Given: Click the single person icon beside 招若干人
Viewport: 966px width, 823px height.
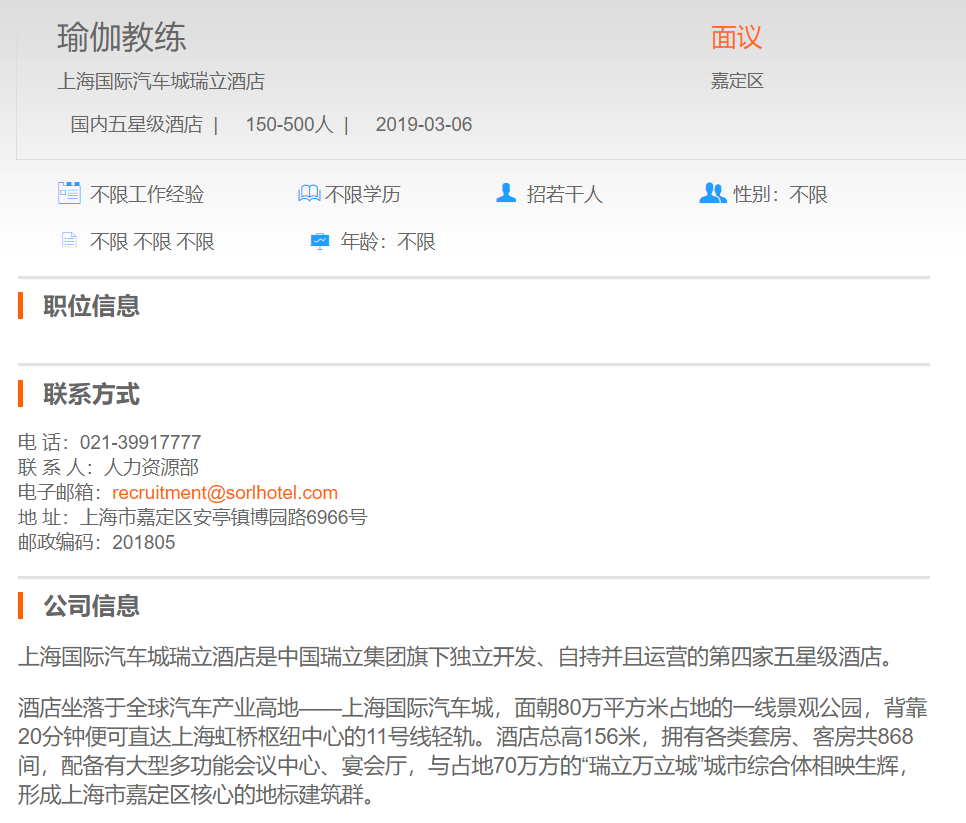Looking at the screenshot, I should [506, 193].
